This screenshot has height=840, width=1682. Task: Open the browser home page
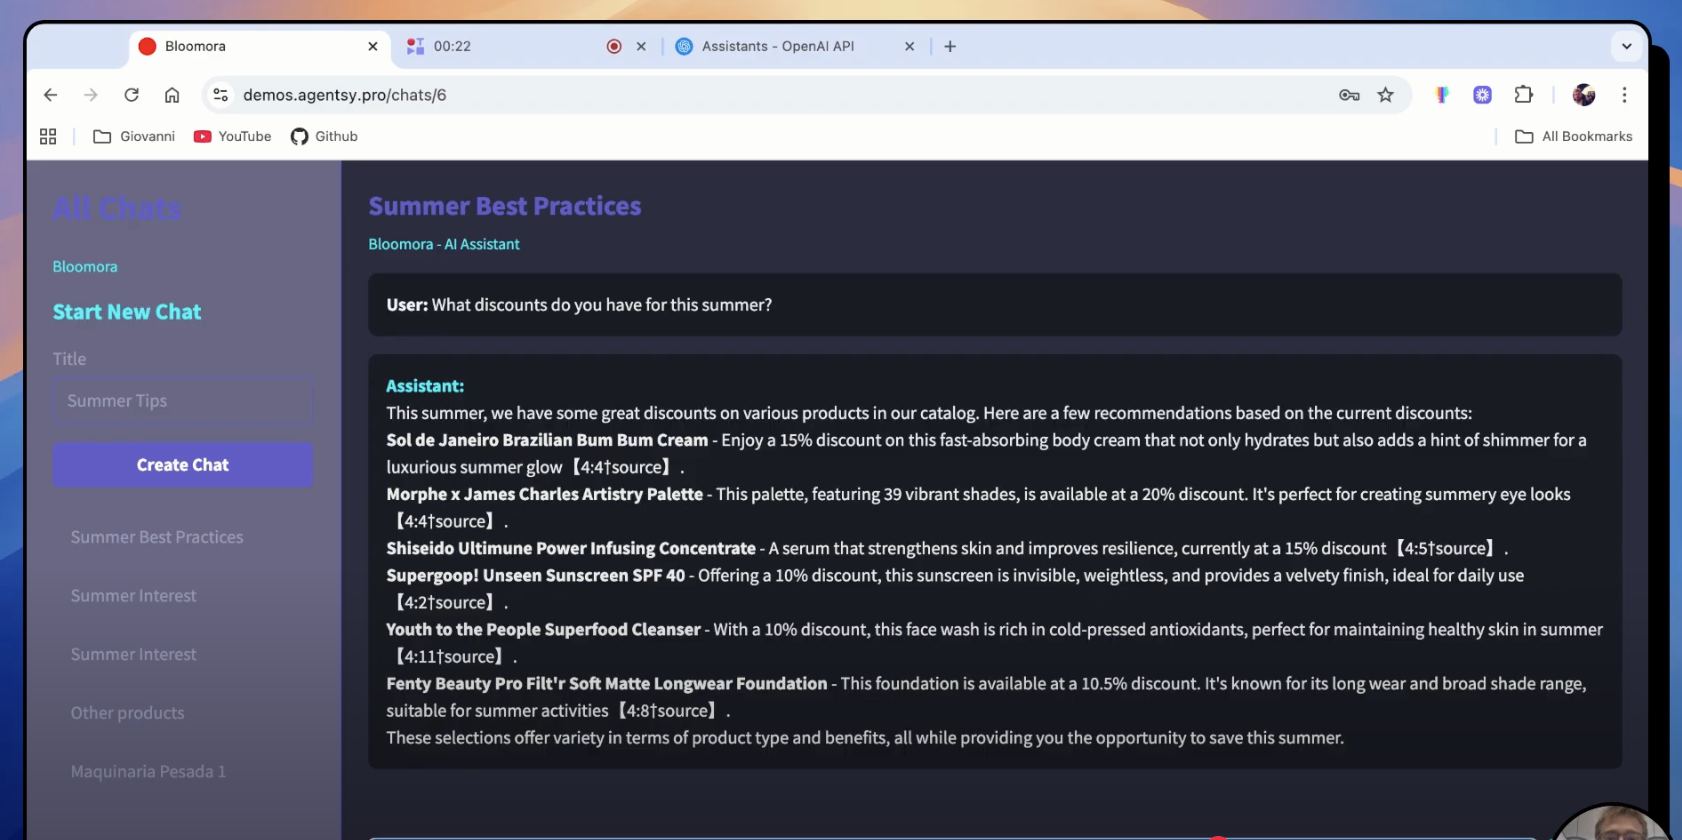click(x=172, y=95)
